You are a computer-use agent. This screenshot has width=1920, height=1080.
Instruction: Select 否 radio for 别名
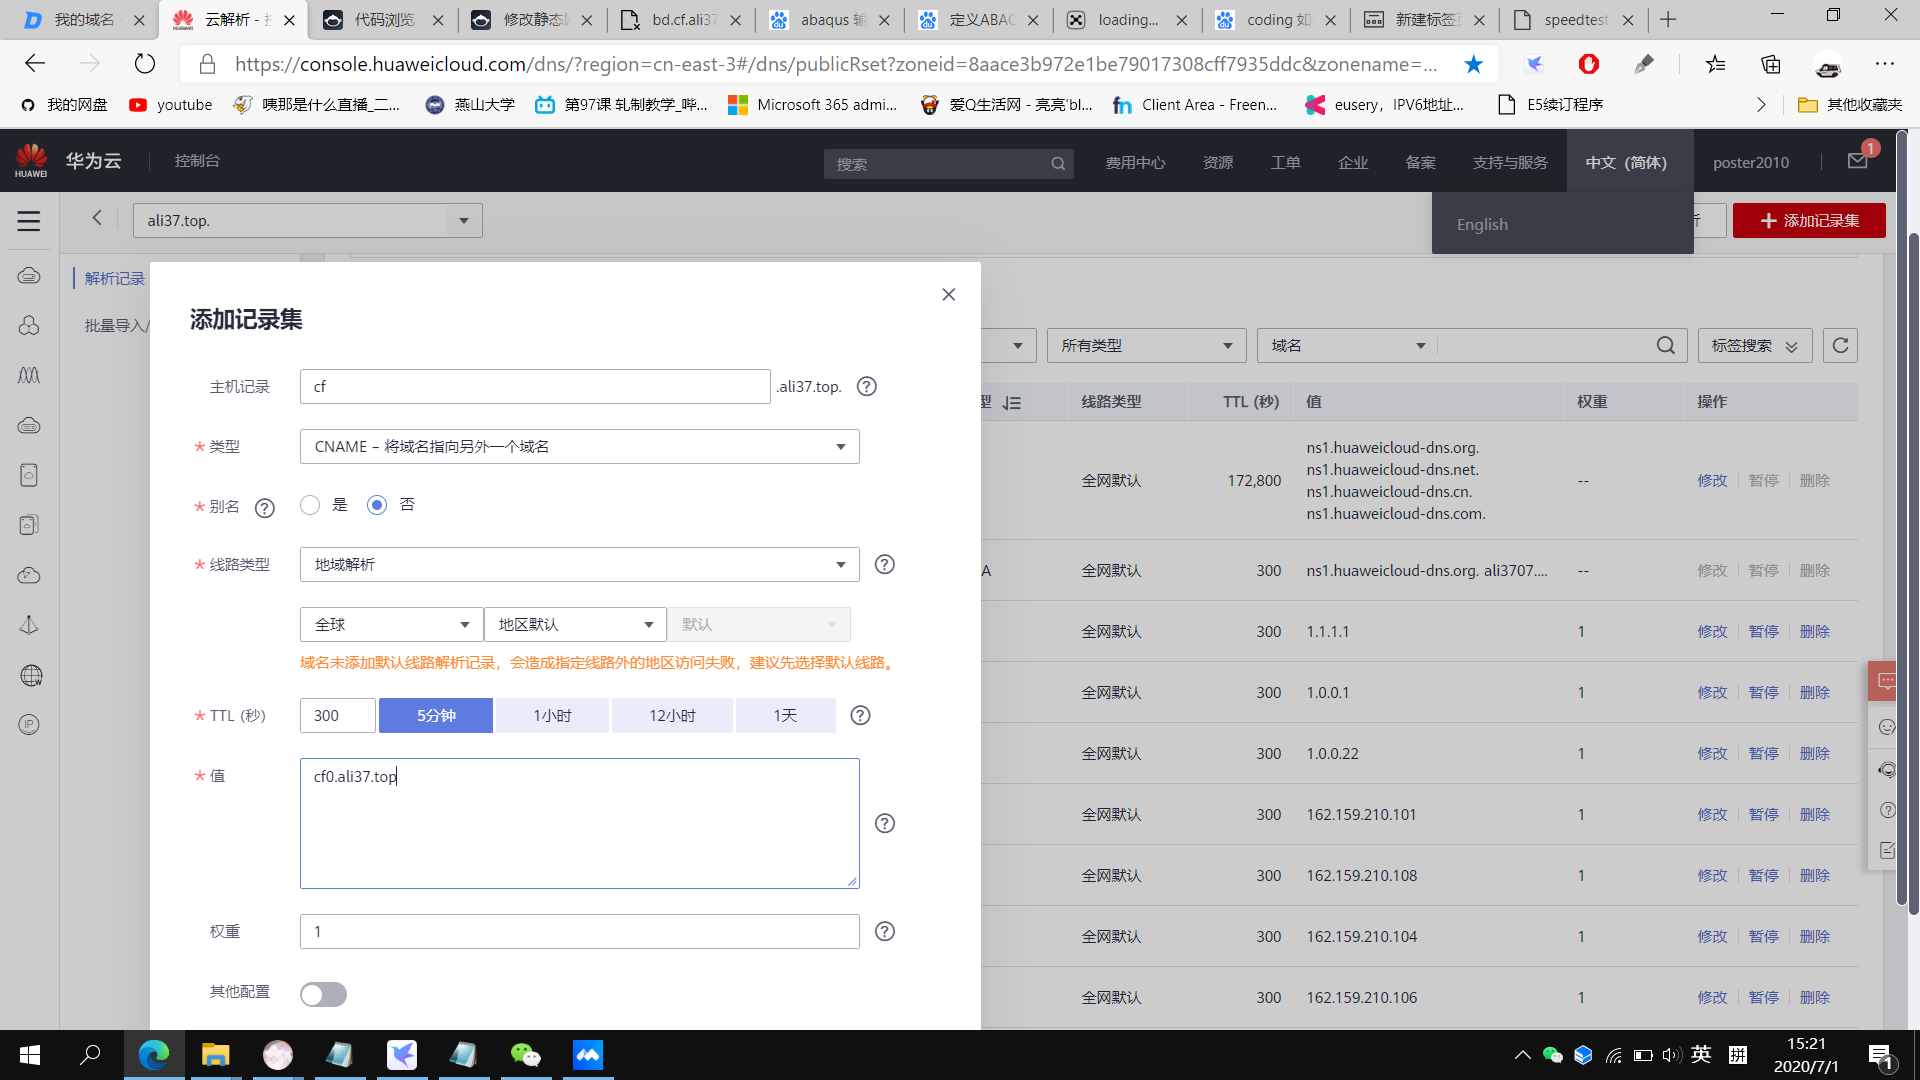[377, 506]
